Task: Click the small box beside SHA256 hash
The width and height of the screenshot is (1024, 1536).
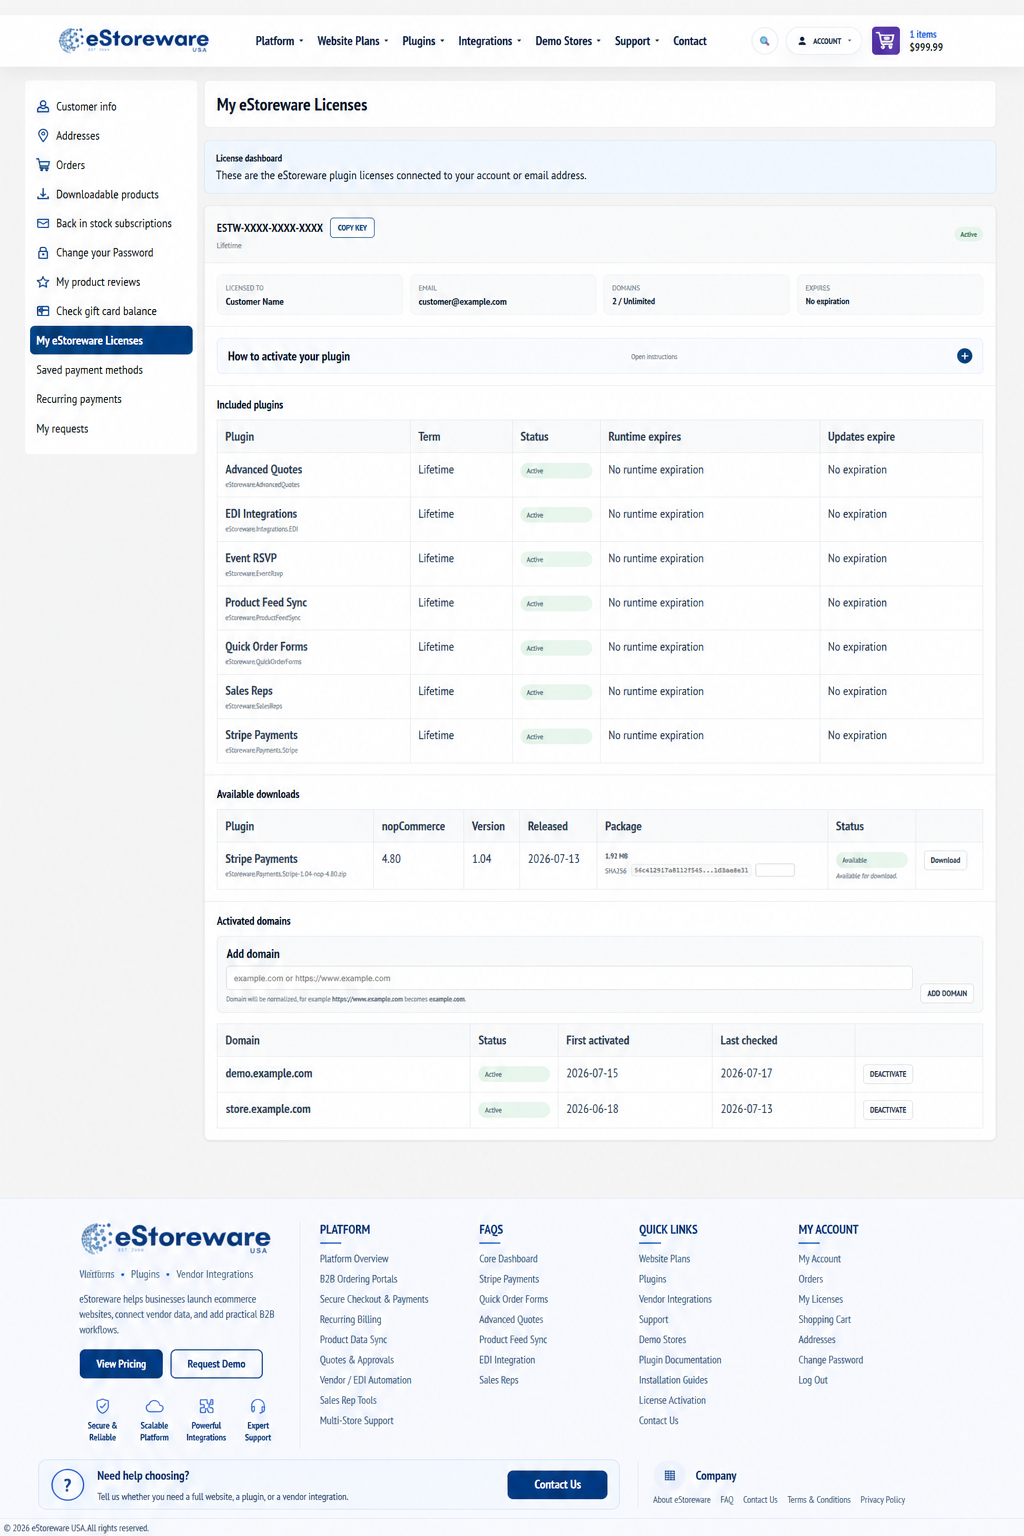Action: coord(775,870)
